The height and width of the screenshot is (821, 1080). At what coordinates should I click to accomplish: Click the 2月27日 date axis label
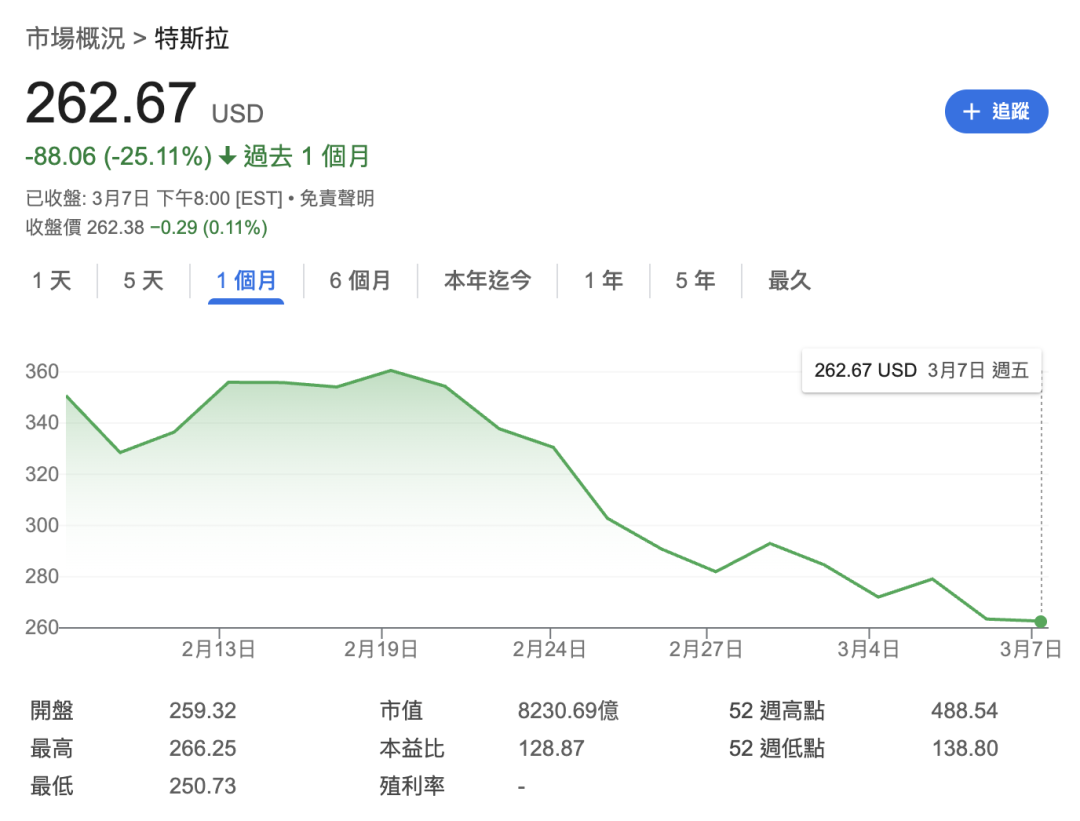(706, 649)
